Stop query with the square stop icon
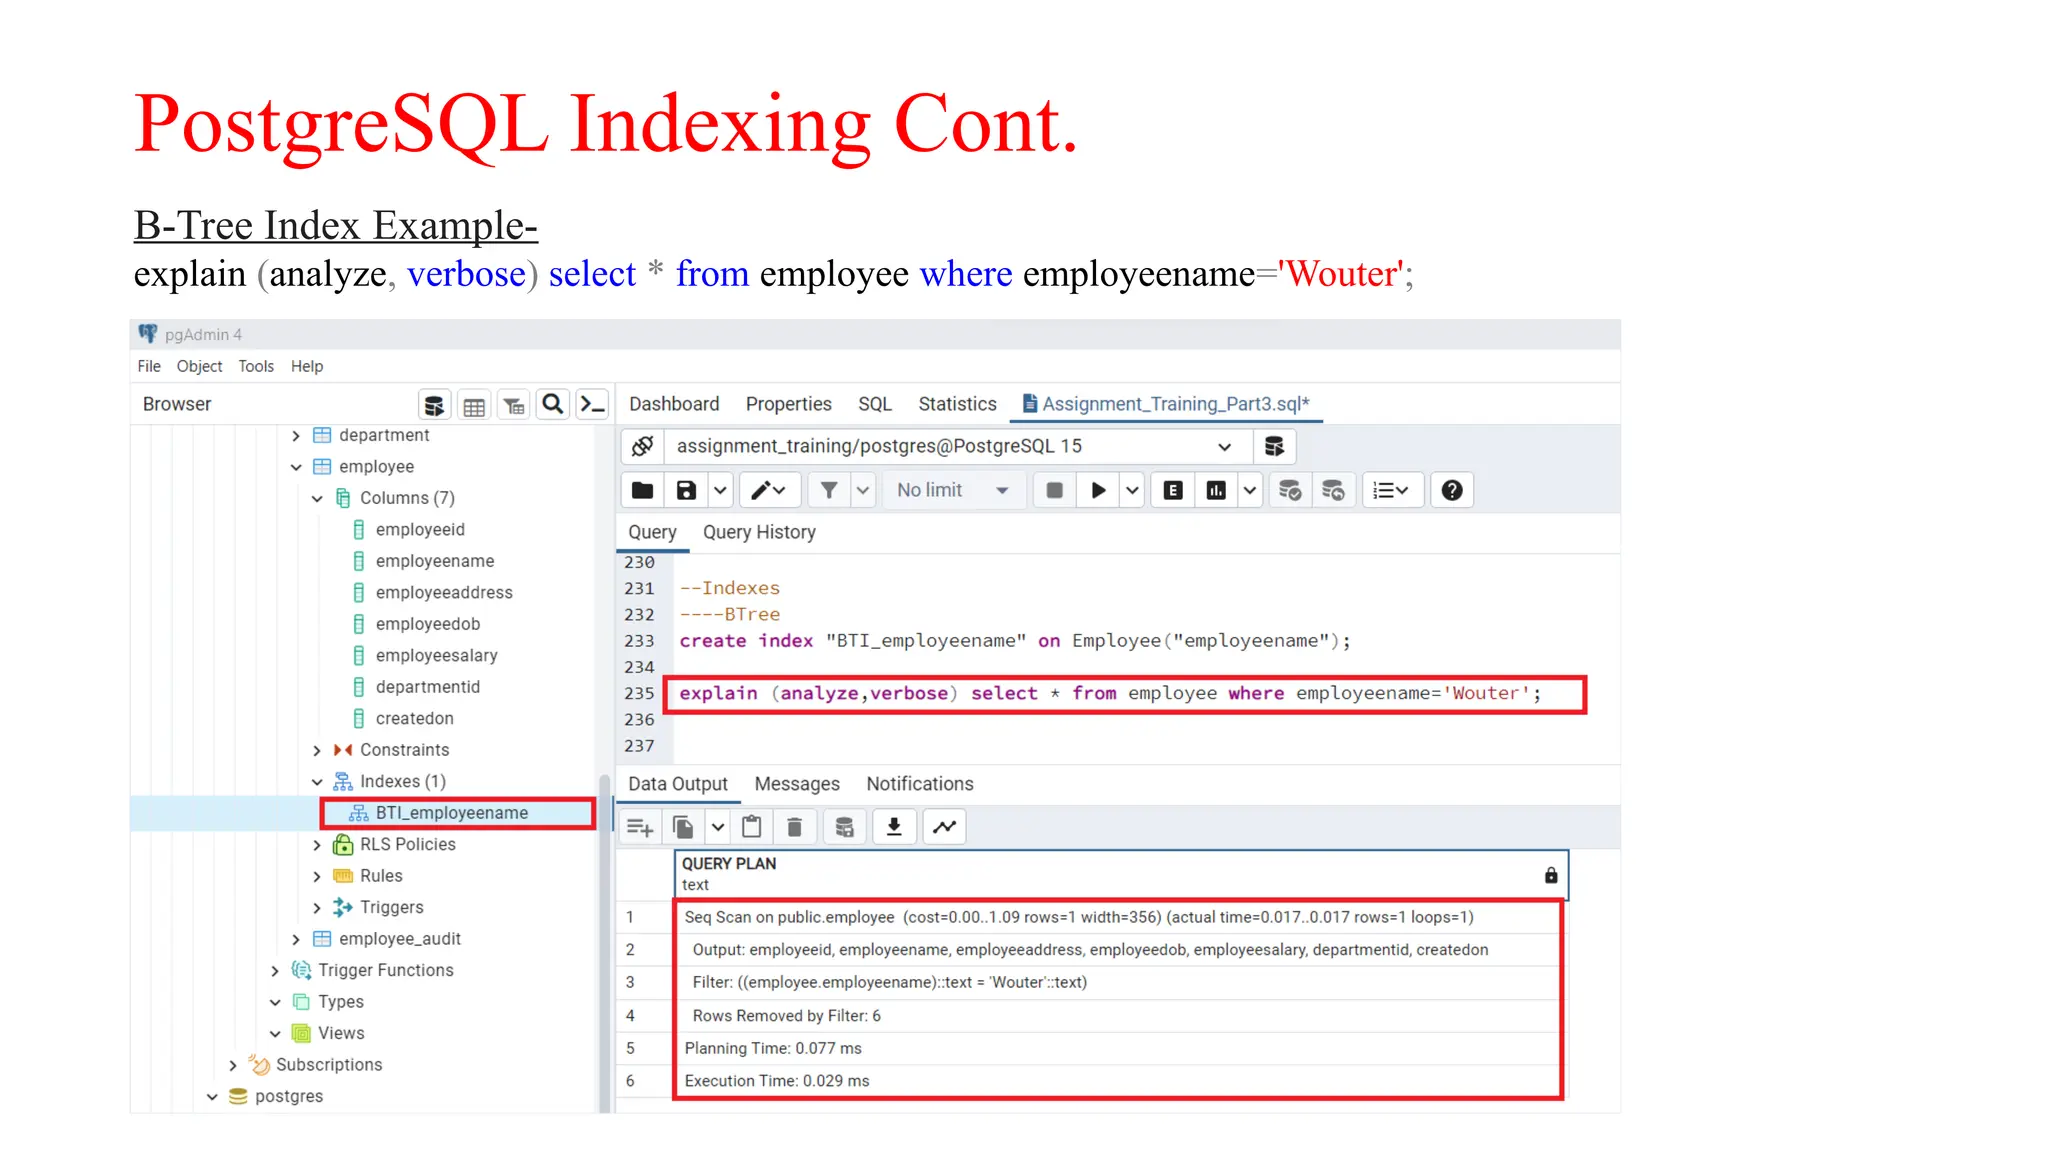2048x1152 pixels. pos(1054,490)
